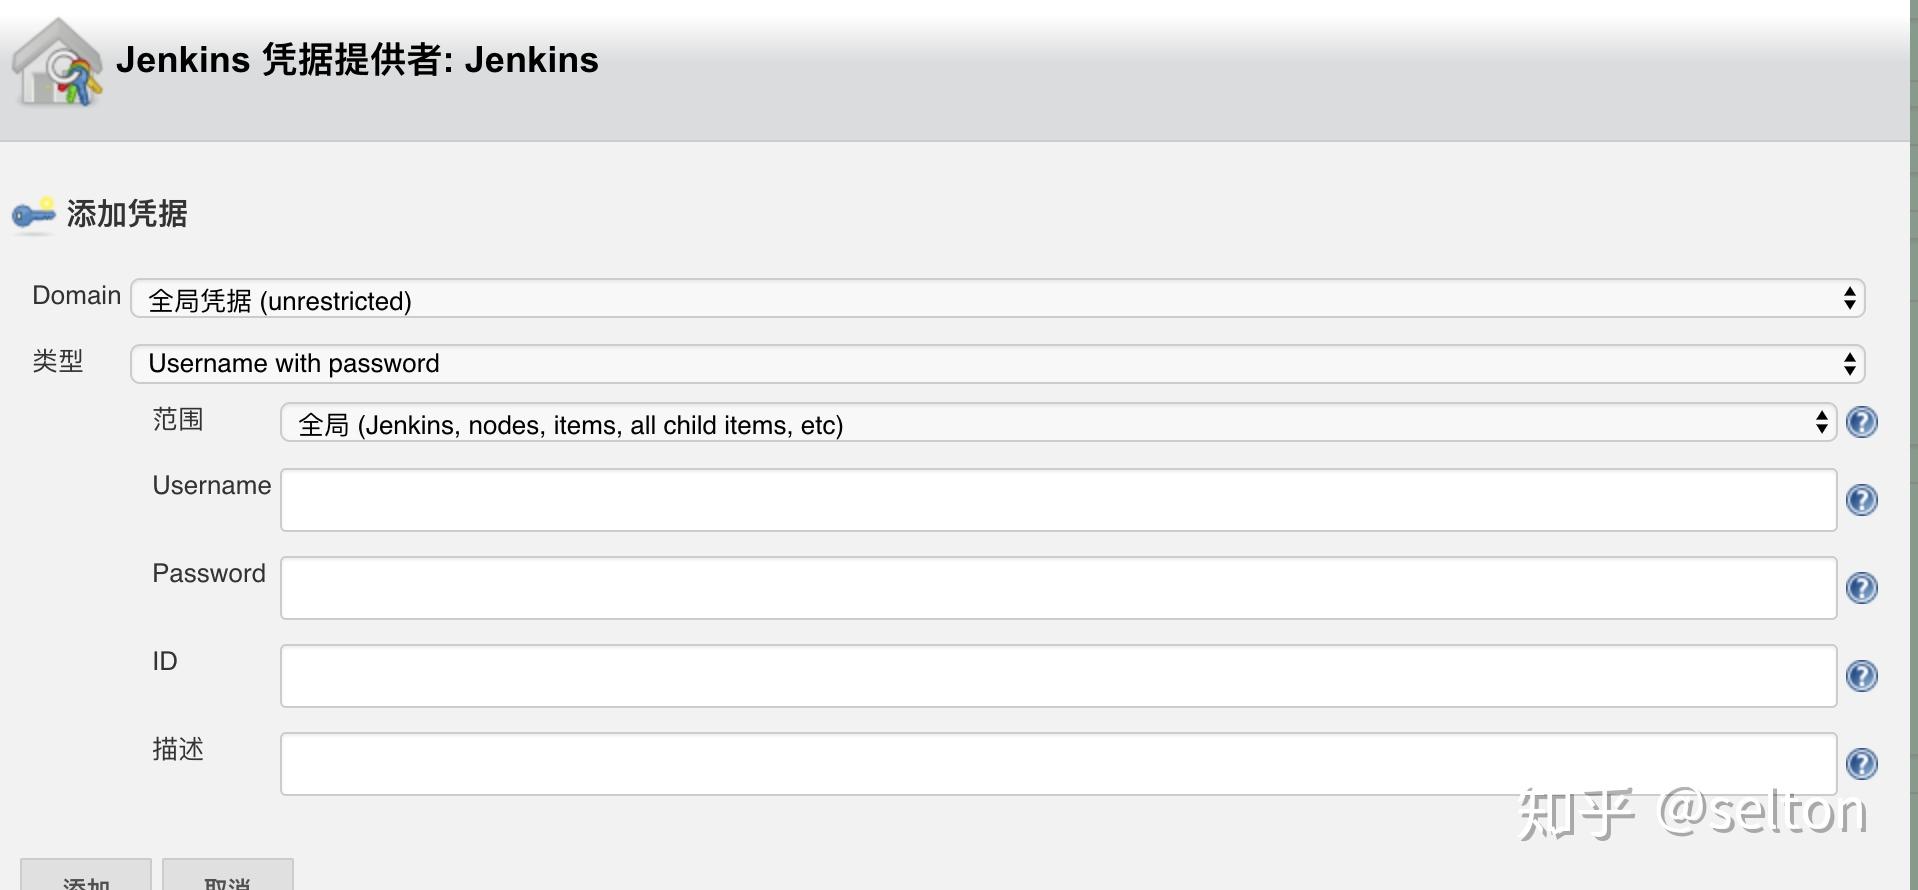Image resolution: width=1918 pixels, height=890 pixels.
Task: Focus the Password input field
Action: tap(1057, 588)
